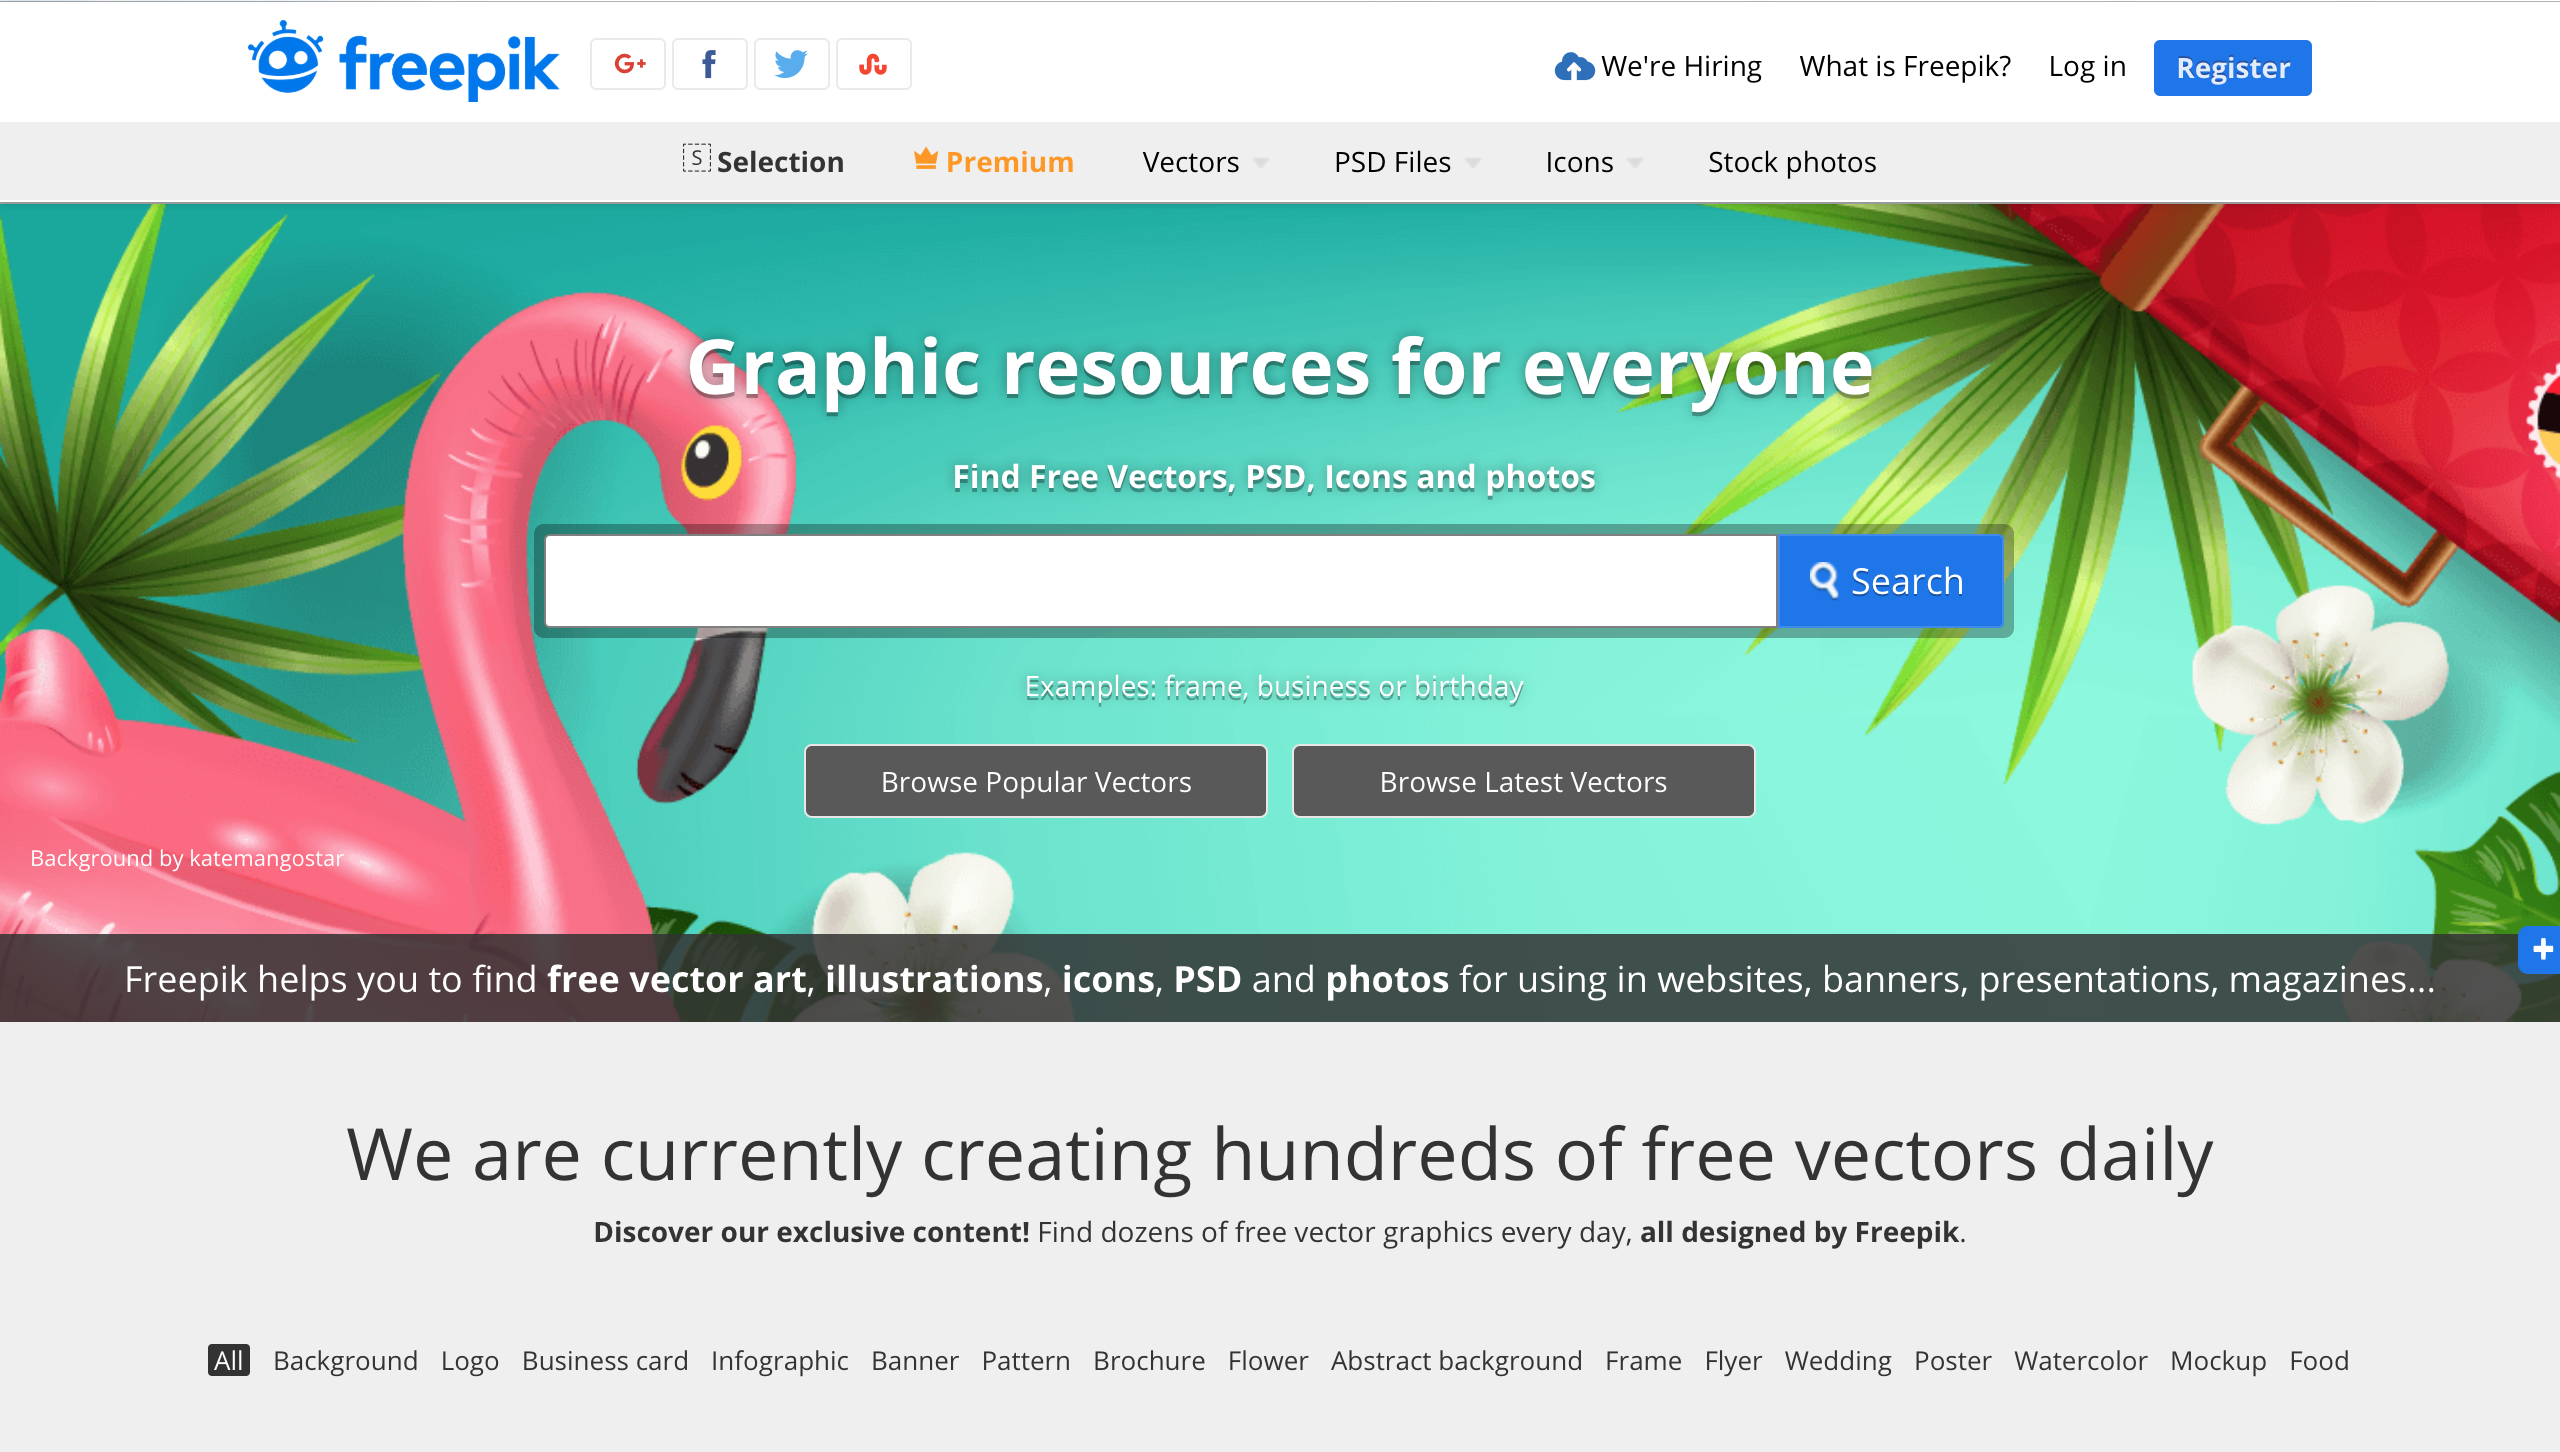Select the All category filter

228,1360
